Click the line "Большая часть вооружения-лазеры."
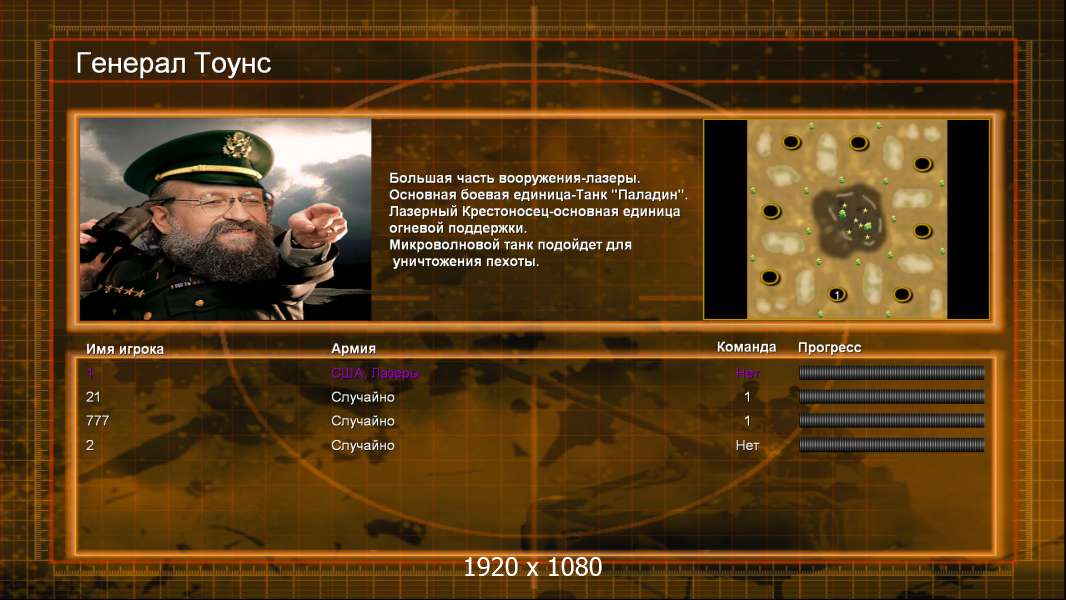 (515, 178)
